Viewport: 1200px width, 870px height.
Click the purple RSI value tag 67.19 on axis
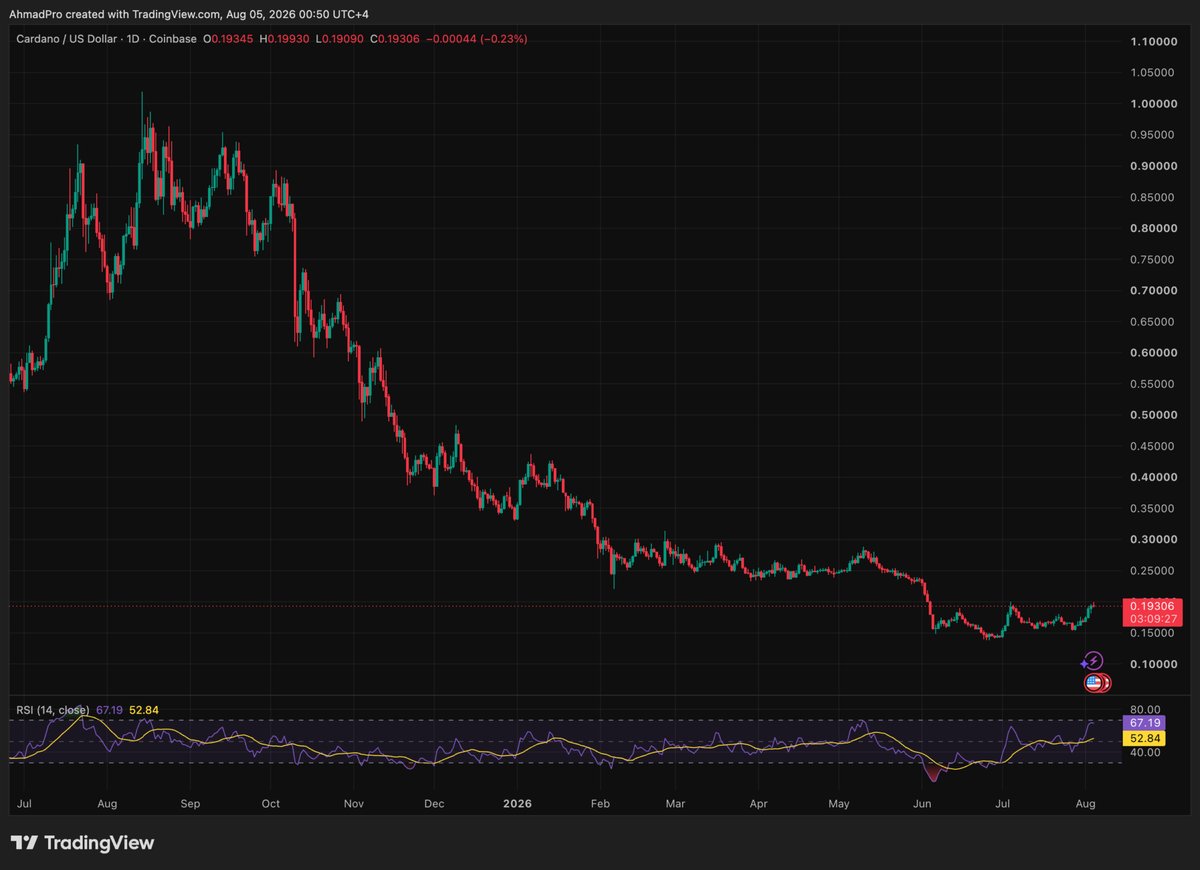(x=1144, y=722)
